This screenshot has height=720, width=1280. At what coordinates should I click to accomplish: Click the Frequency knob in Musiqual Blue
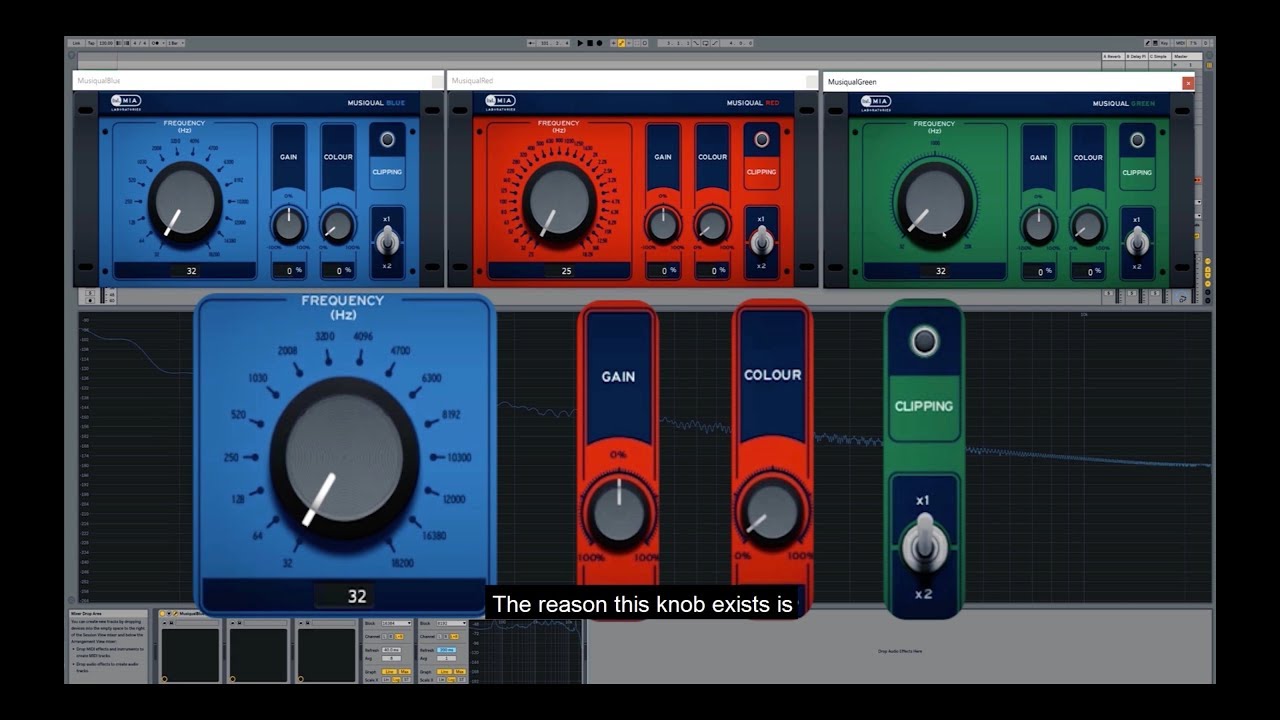click(x=185, y=202)
